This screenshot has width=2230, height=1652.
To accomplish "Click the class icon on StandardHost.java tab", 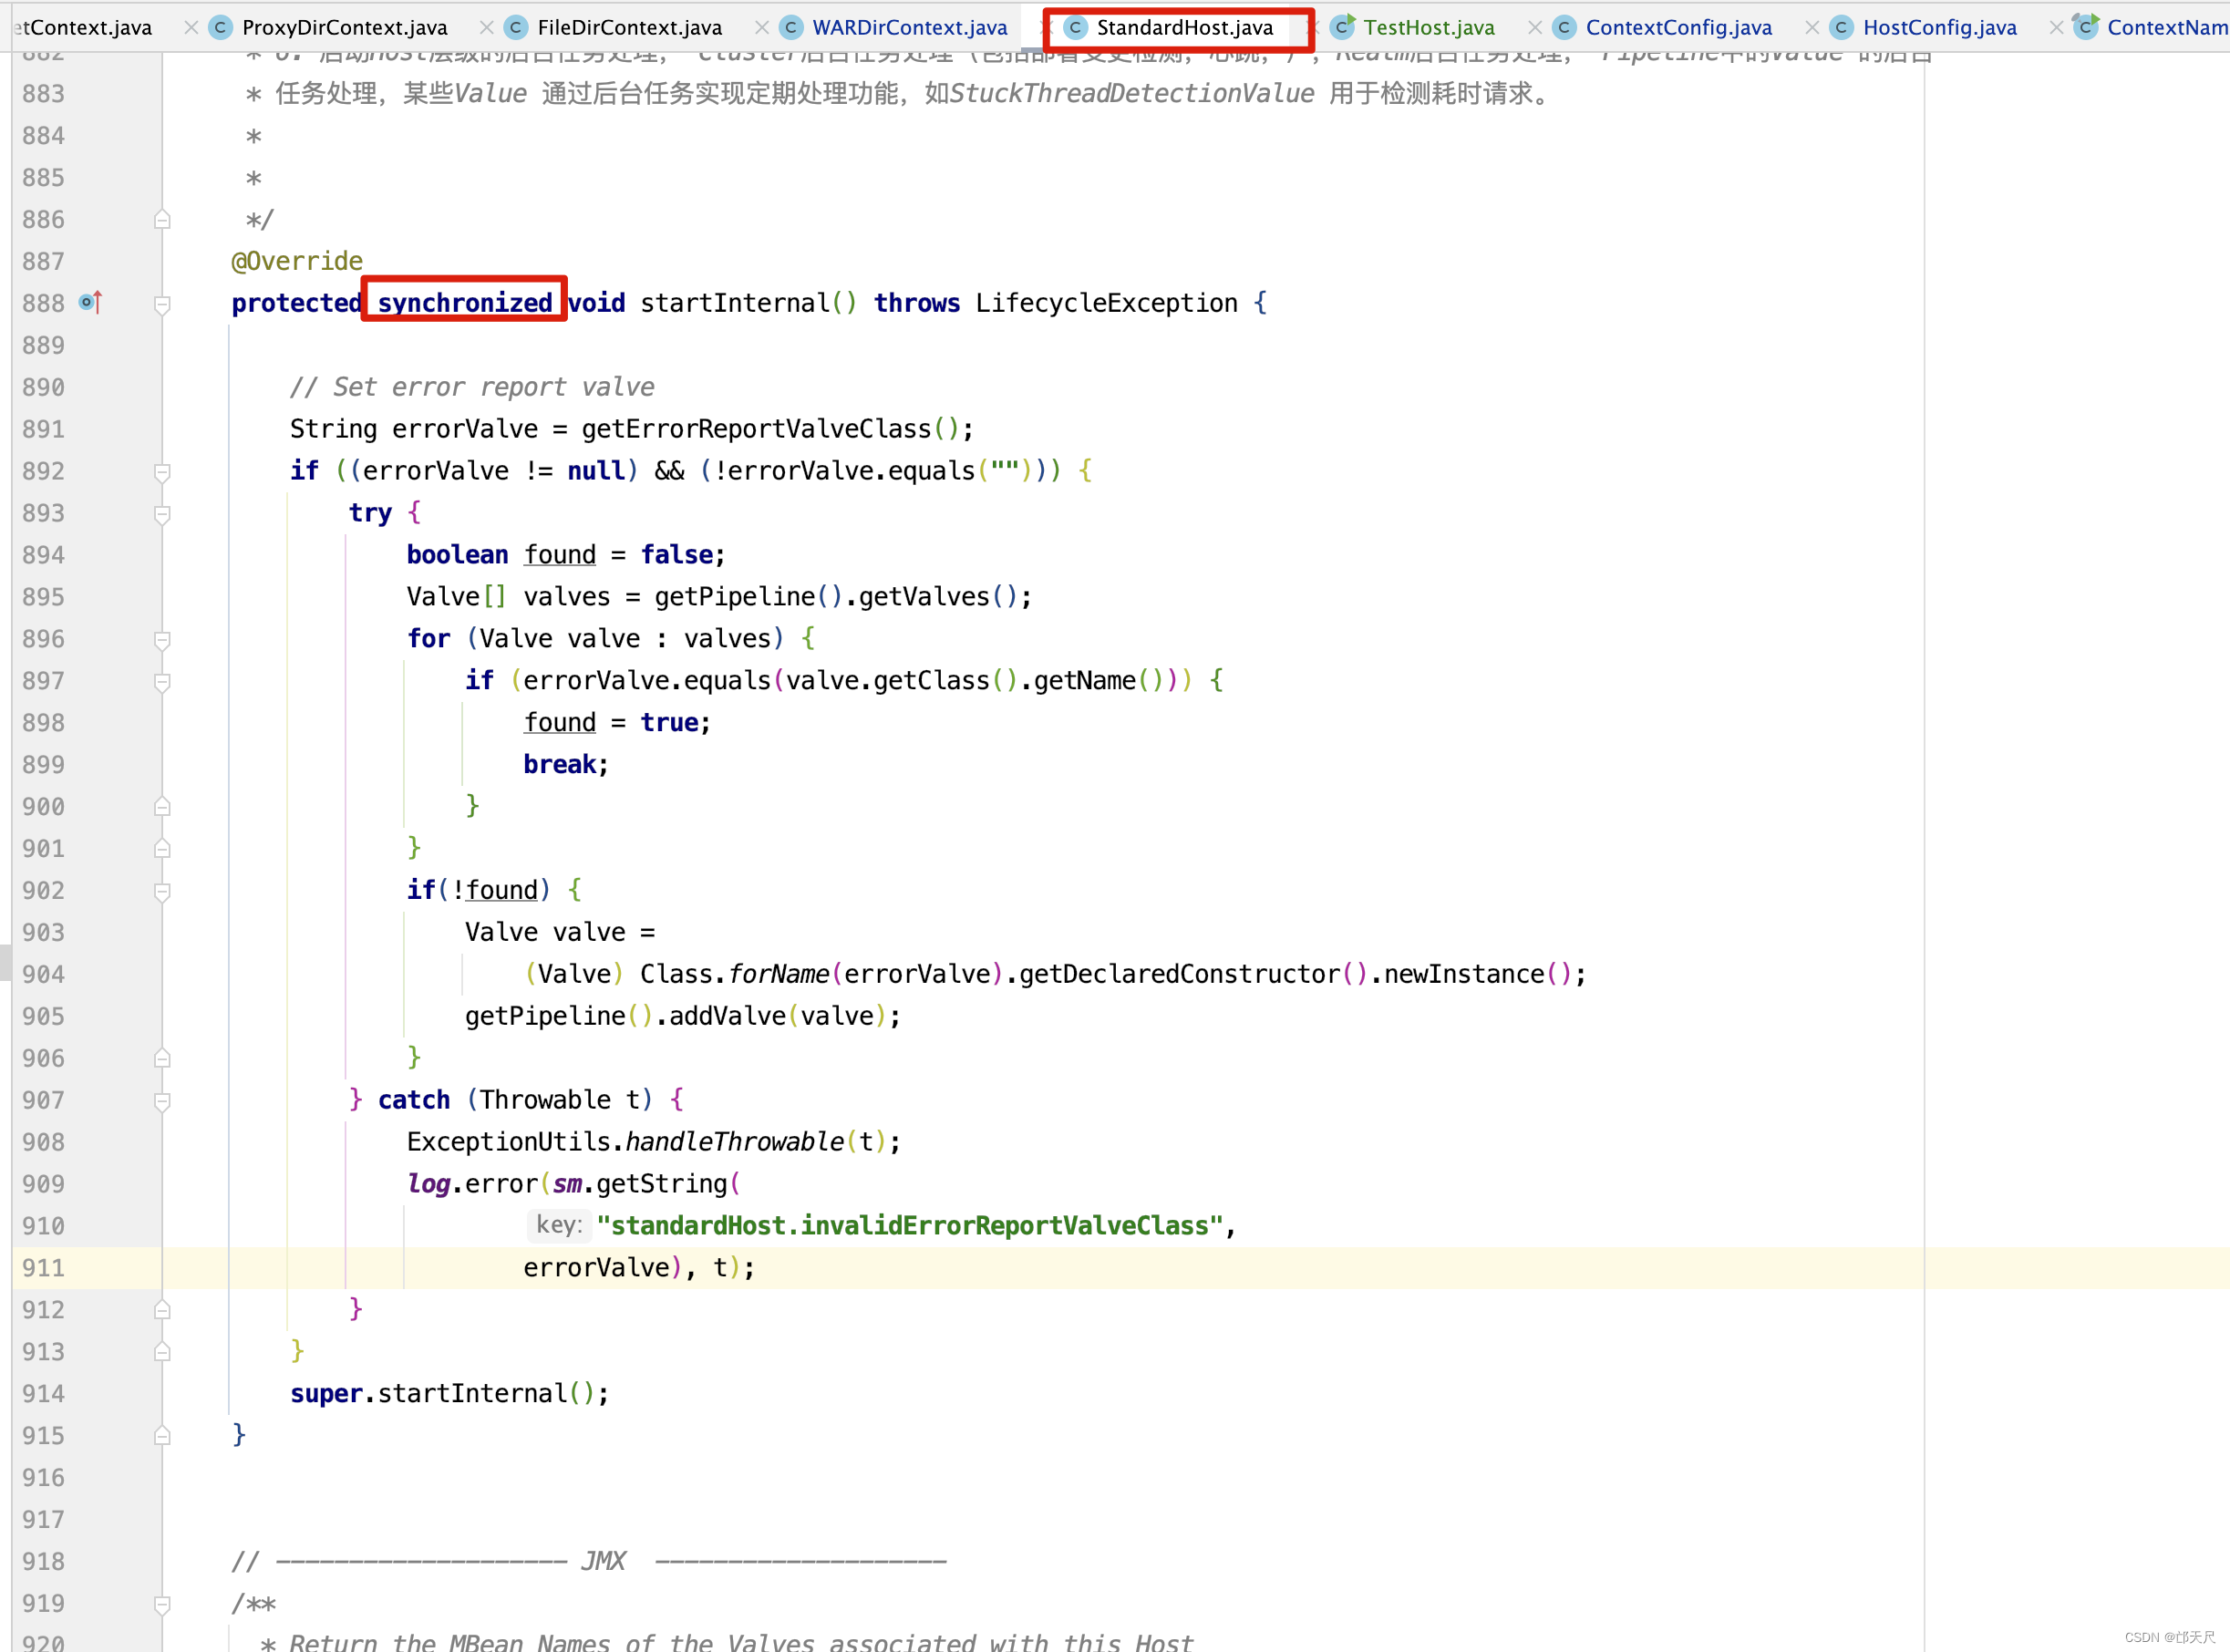I will (x=1075, y=28).
